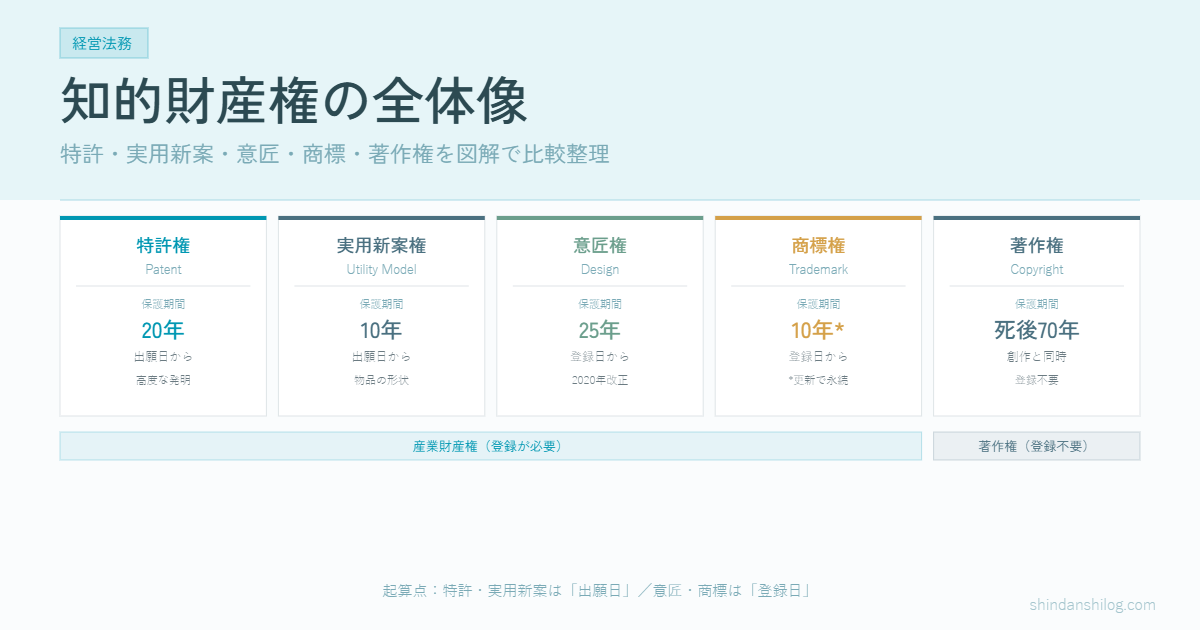Select the Utility Model English label

(381, 270)
